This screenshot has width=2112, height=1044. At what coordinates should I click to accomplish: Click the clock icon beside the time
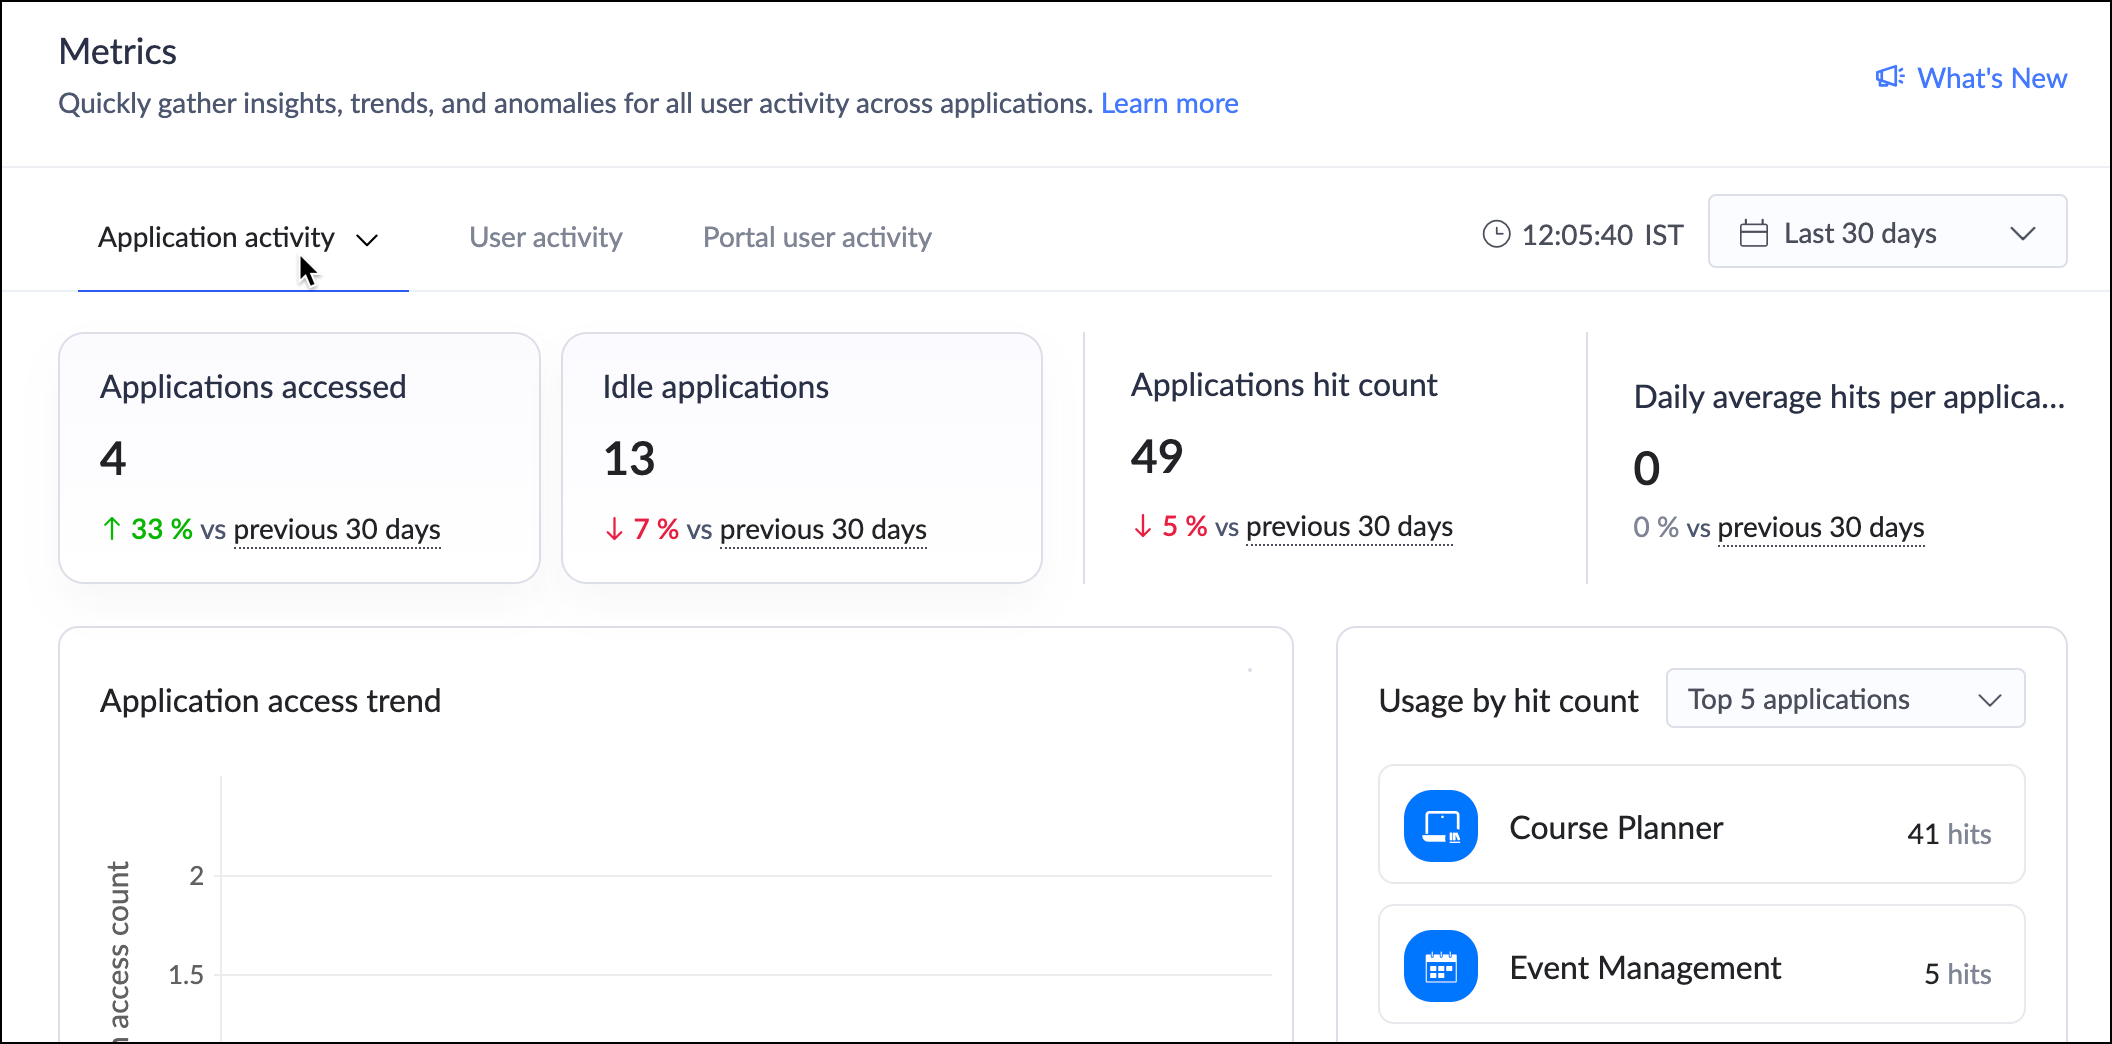point(1496,235)
